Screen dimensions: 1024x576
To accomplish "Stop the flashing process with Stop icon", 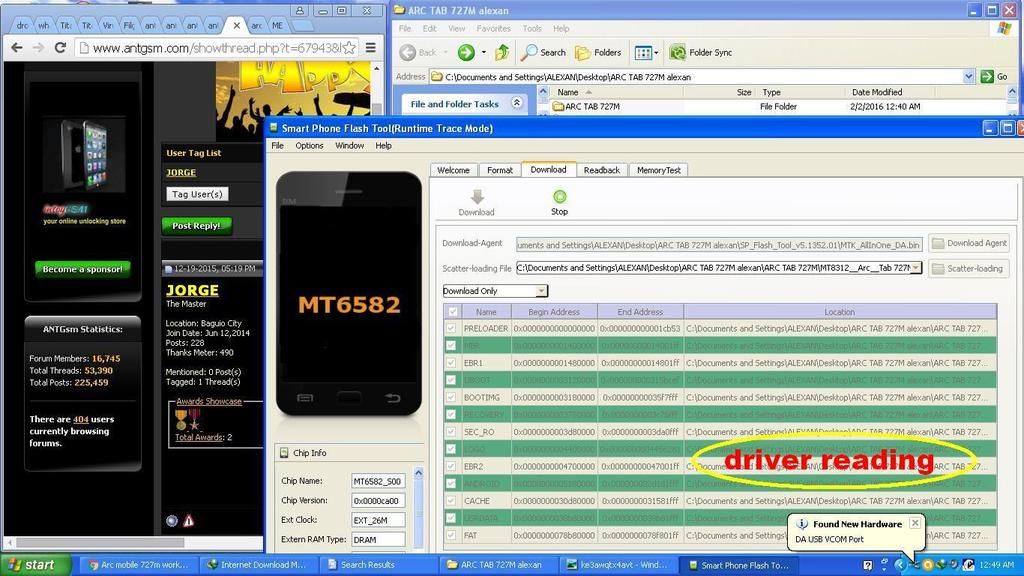I will 560,197.
